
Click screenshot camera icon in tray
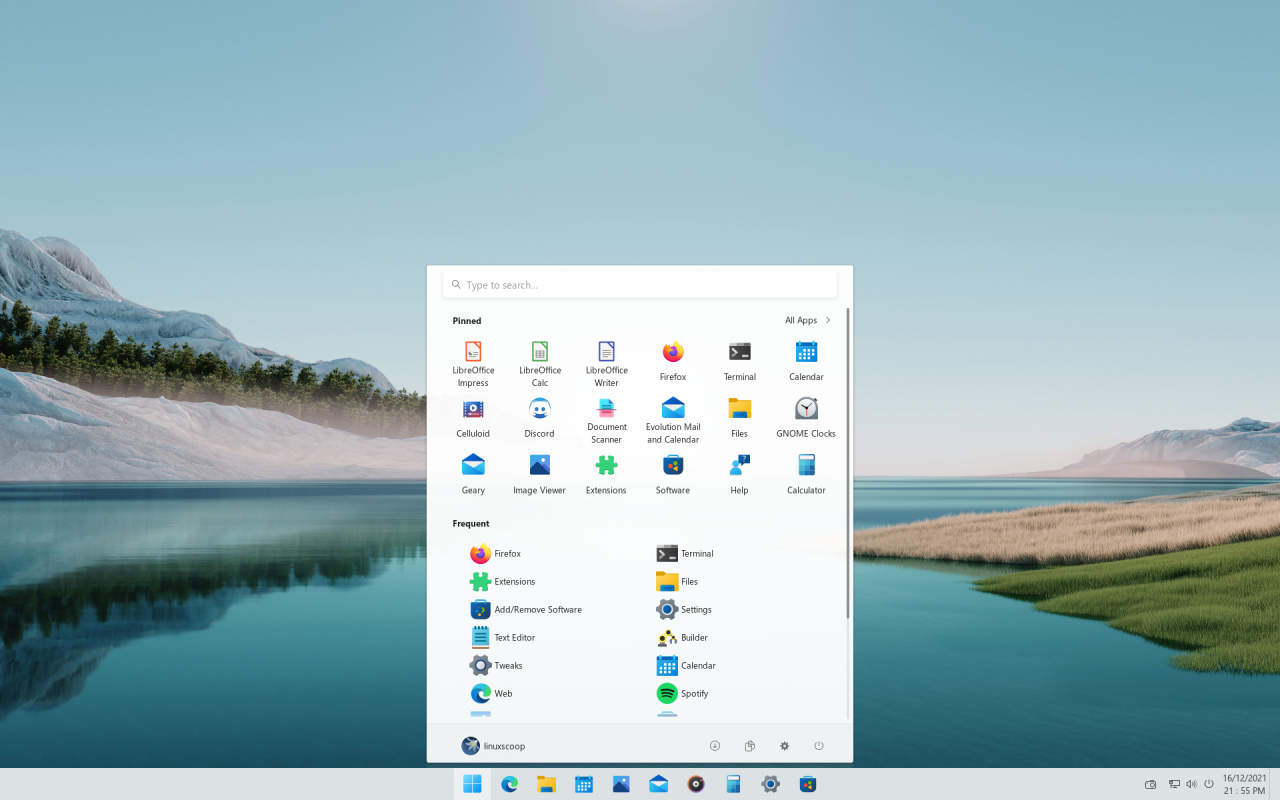pyautogui.click(x=1150, y=784)
